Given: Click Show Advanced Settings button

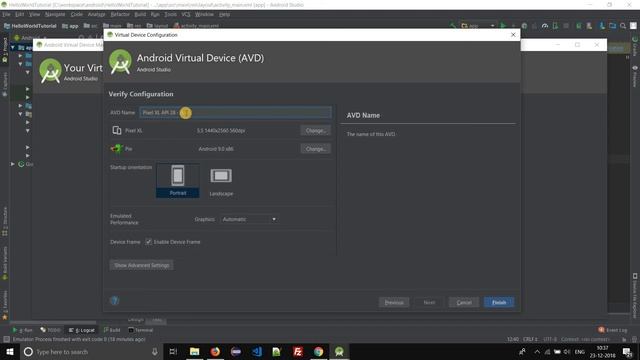Looking at the screenshot, I should click(x=141, y=265).
